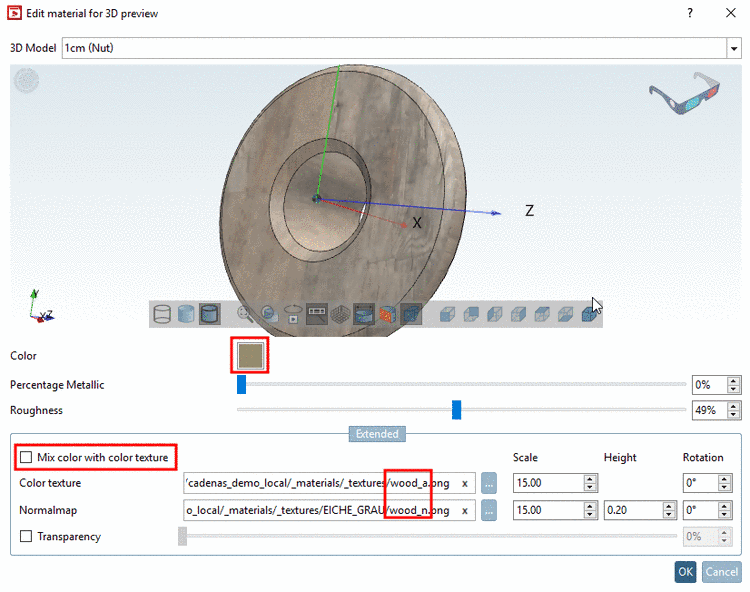Click the Normalmap Scale 15.00 field
This screenshot has width=750, height=592.
click(x=549, y=511)
